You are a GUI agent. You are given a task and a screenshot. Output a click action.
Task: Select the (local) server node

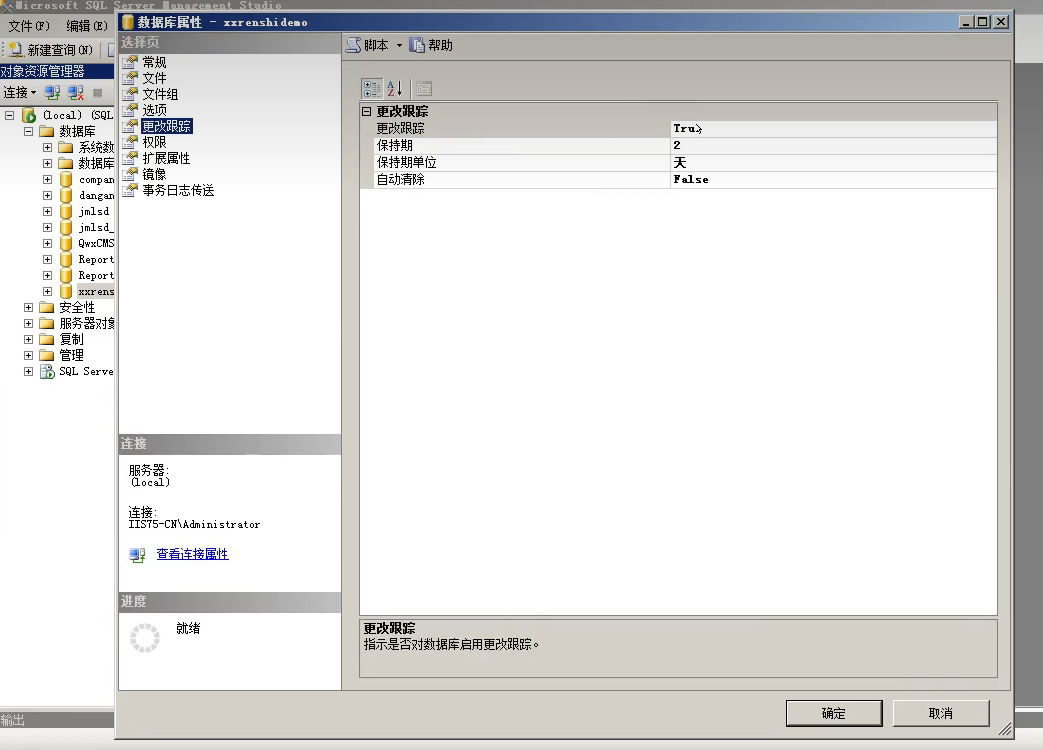point(78,115)
